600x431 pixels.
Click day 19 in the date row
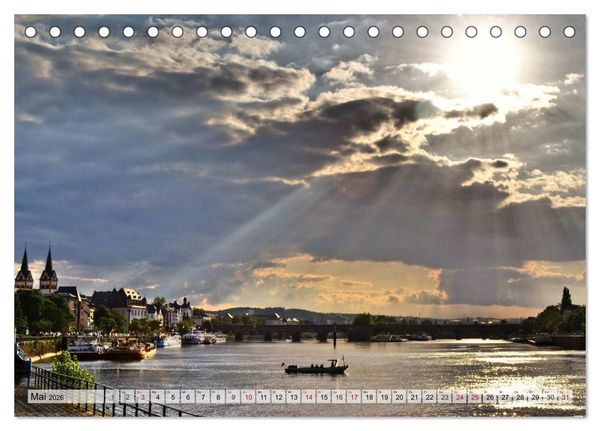click(385, 397)
